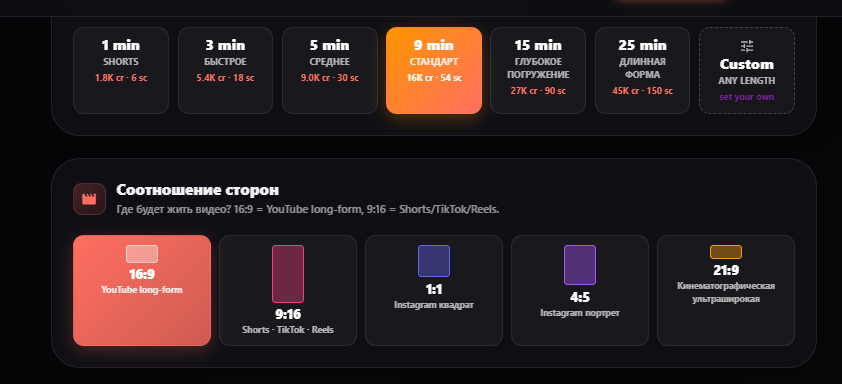Screen dimensions: 842x384
Task: Click the sliders icon on the Custom card
Action: 747,46
